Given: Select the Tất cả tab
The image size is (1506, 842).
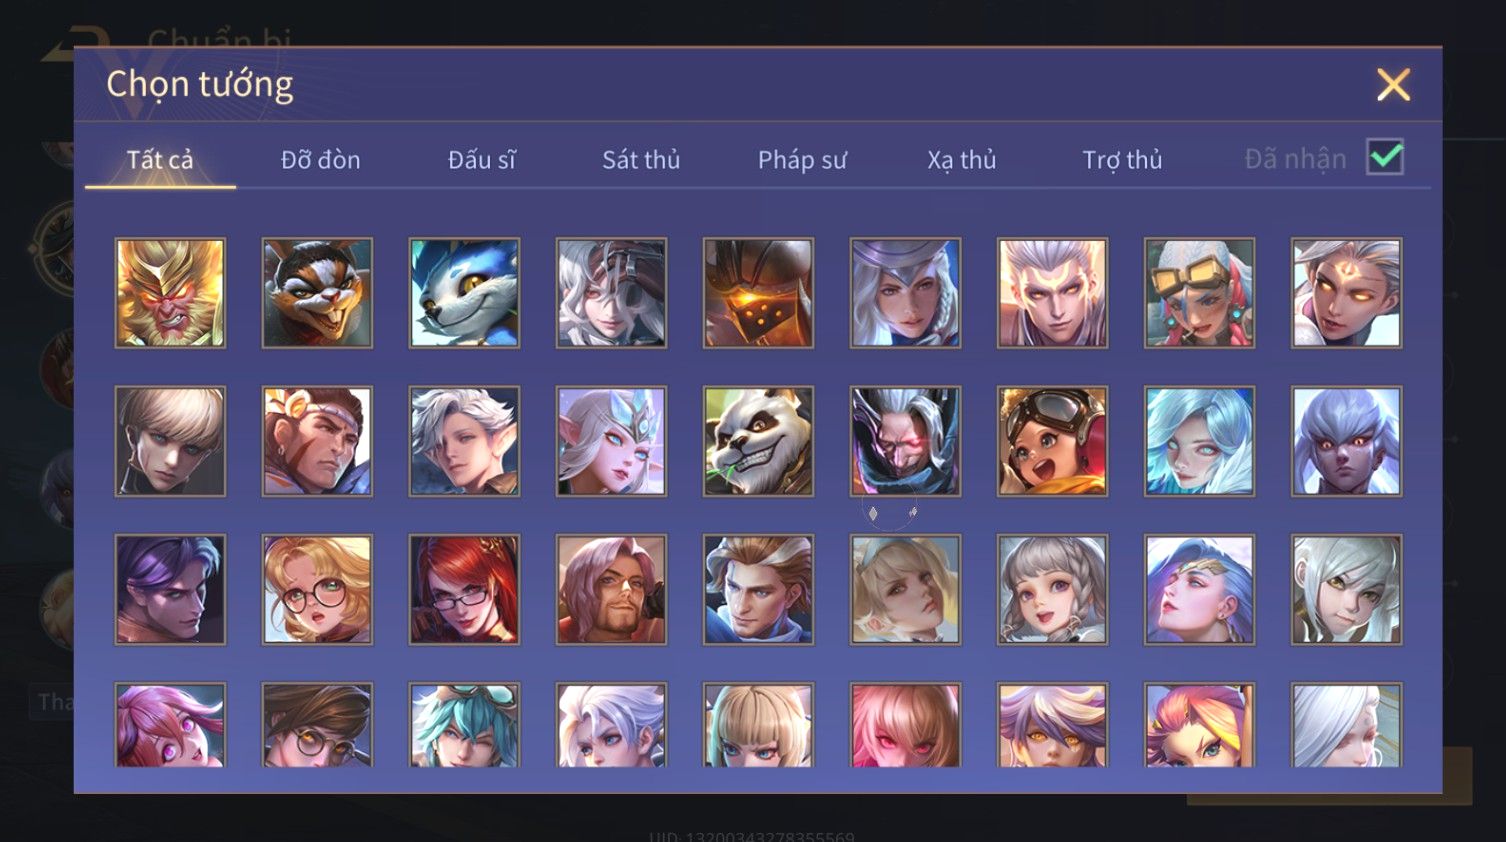Looking at the screenshot, I should click(x=160, y=159).
